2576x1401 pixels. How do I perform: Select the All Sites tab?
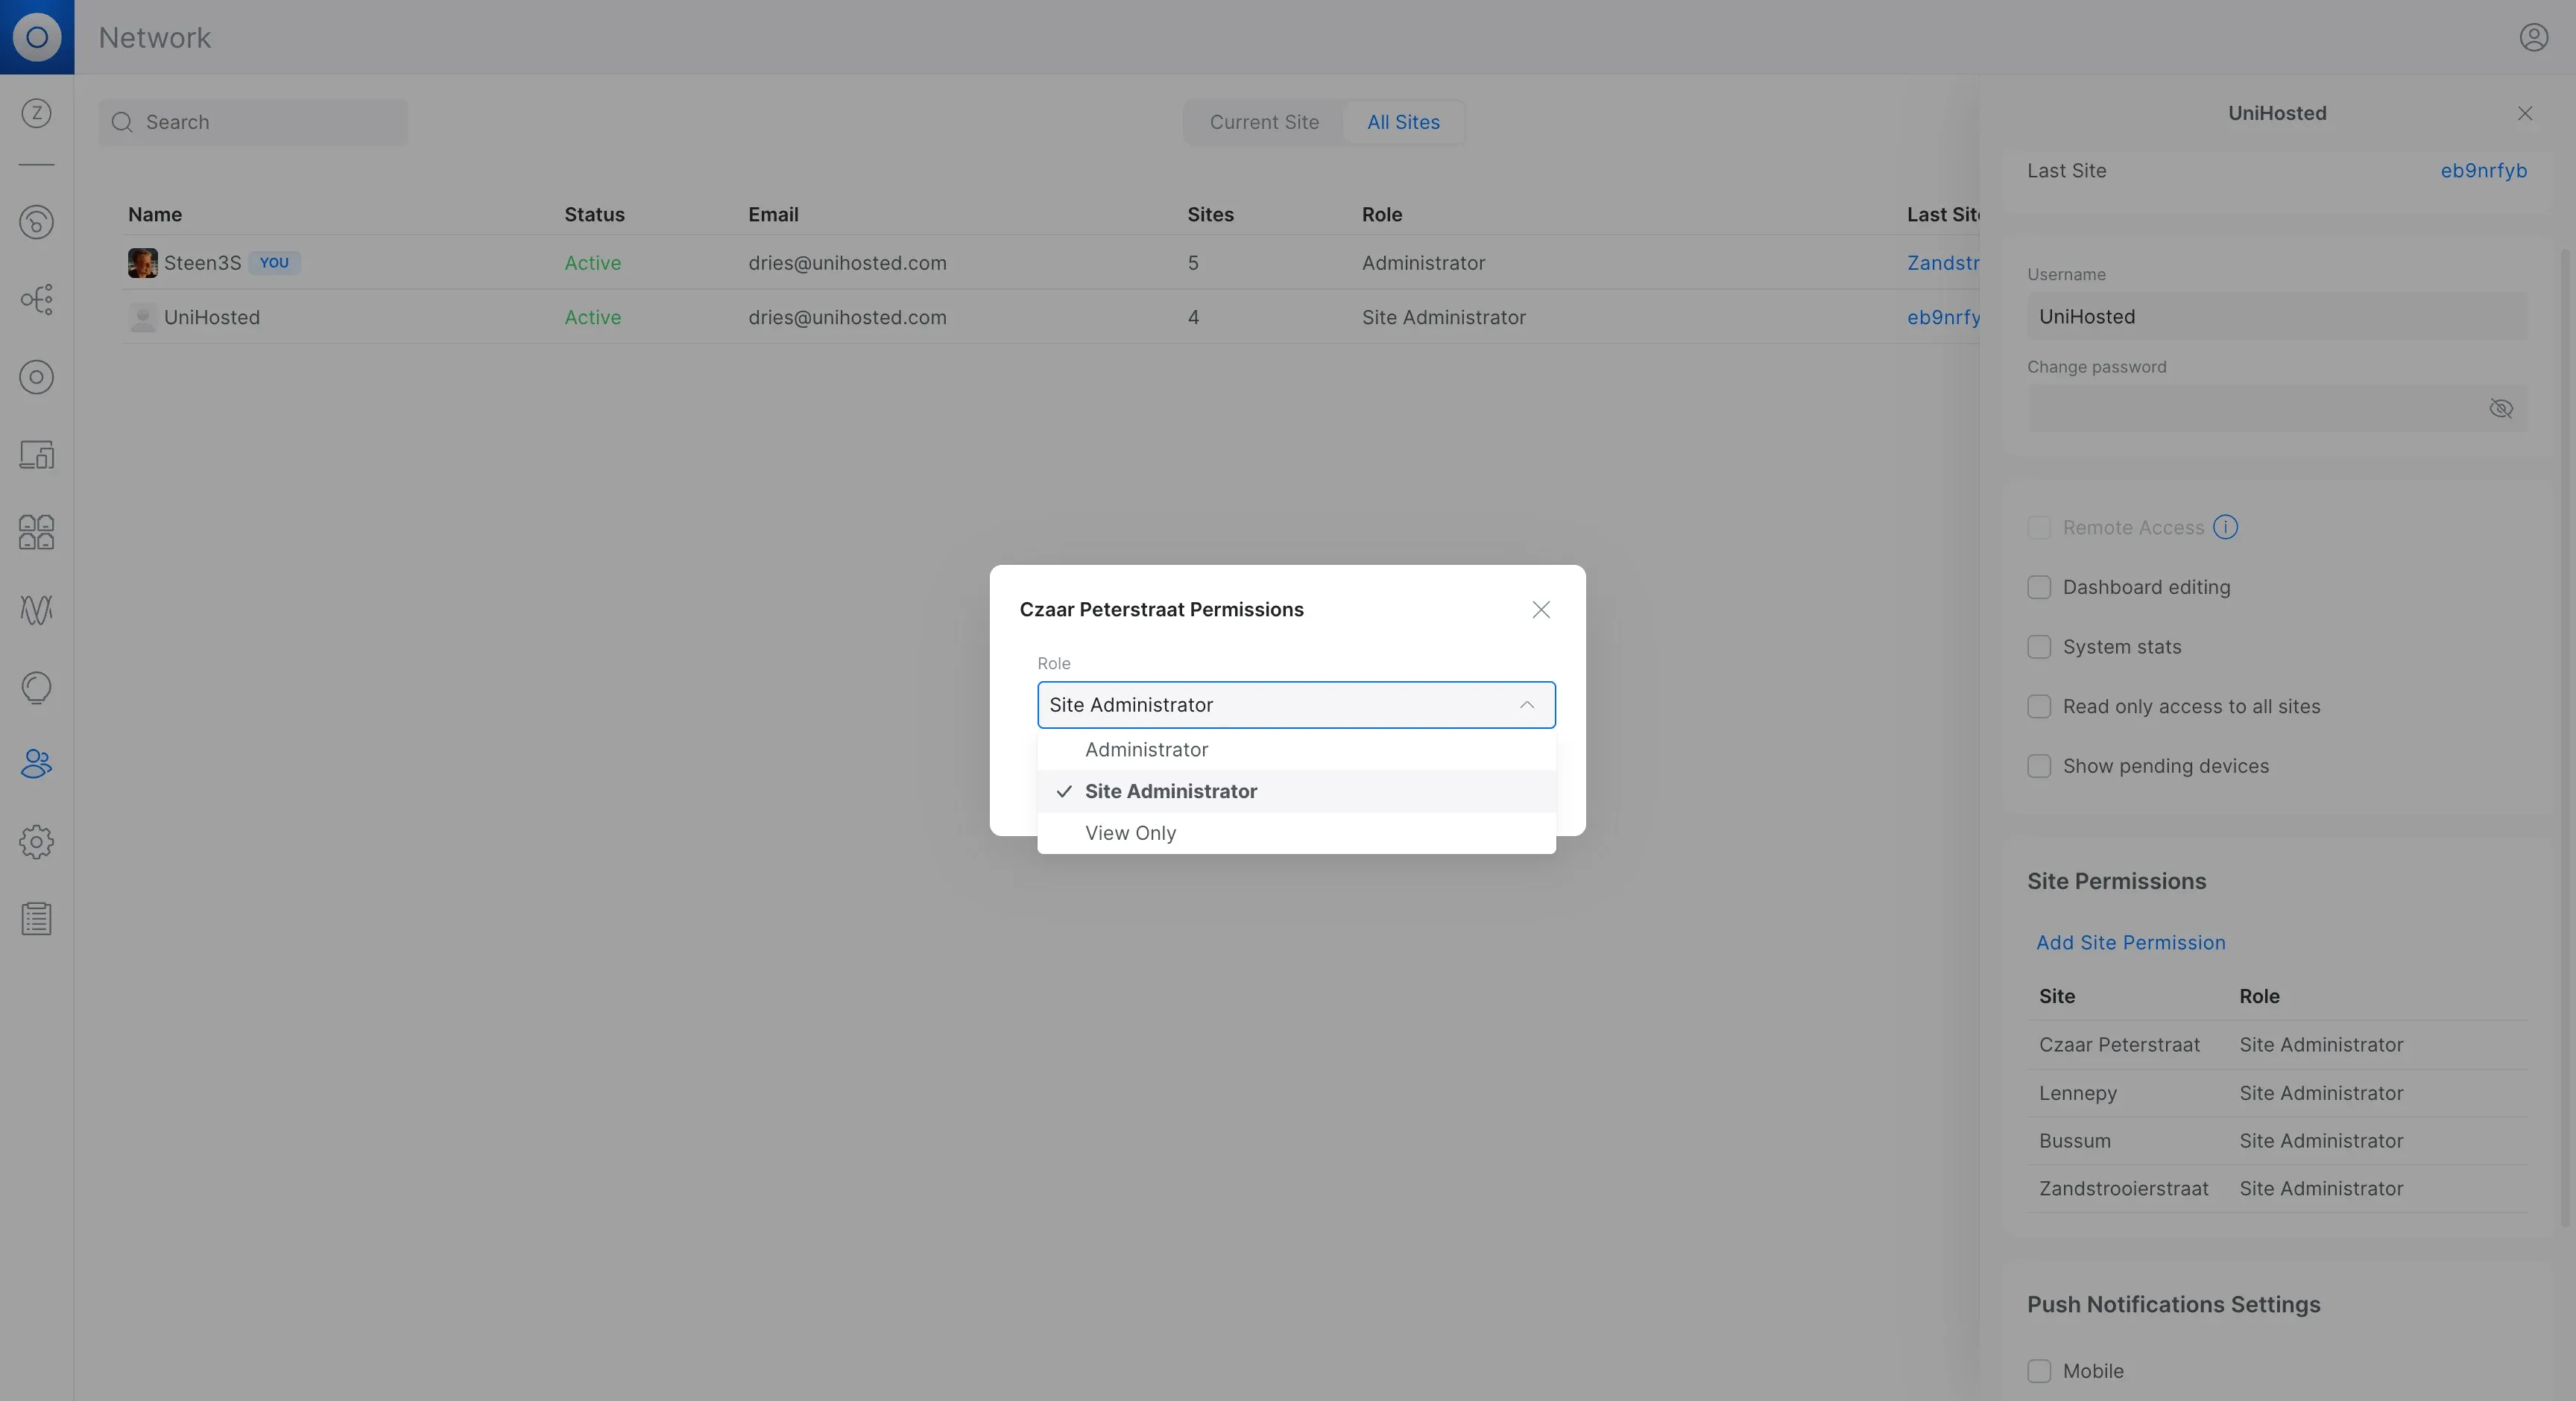(1403, 122)
